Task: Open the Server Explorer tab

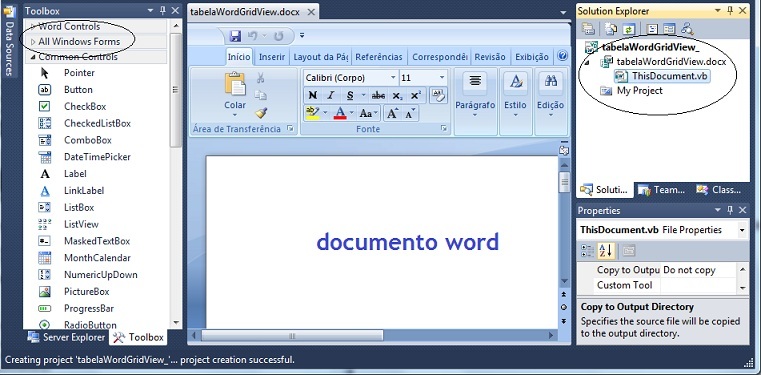Action: coord(66,337)
